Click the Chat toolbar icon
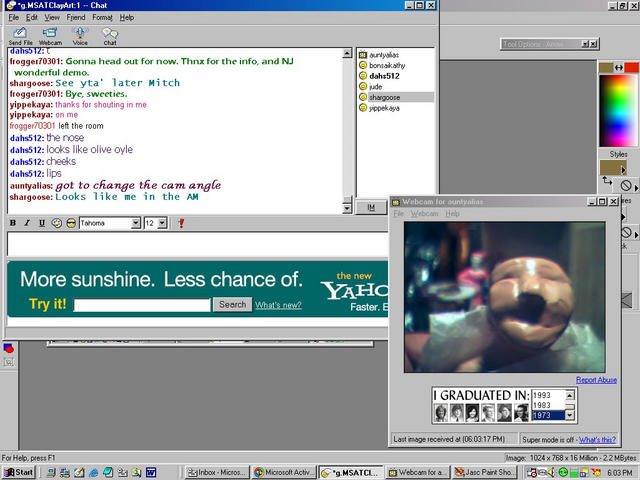Screen dimensions: 640x480 tap(110, 36)
